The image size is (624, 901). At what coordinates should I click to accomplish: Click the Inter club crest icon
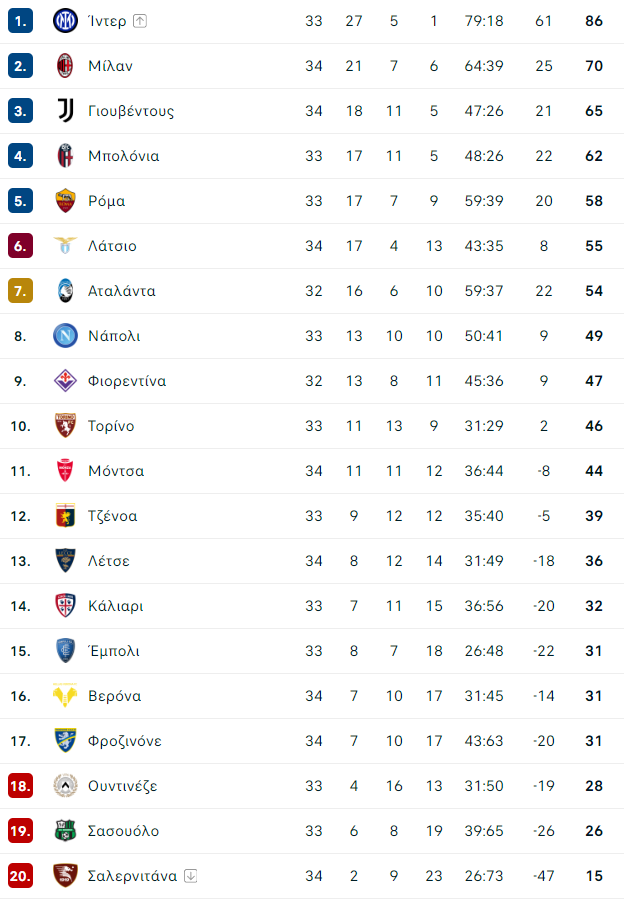[x=66, y=21]
